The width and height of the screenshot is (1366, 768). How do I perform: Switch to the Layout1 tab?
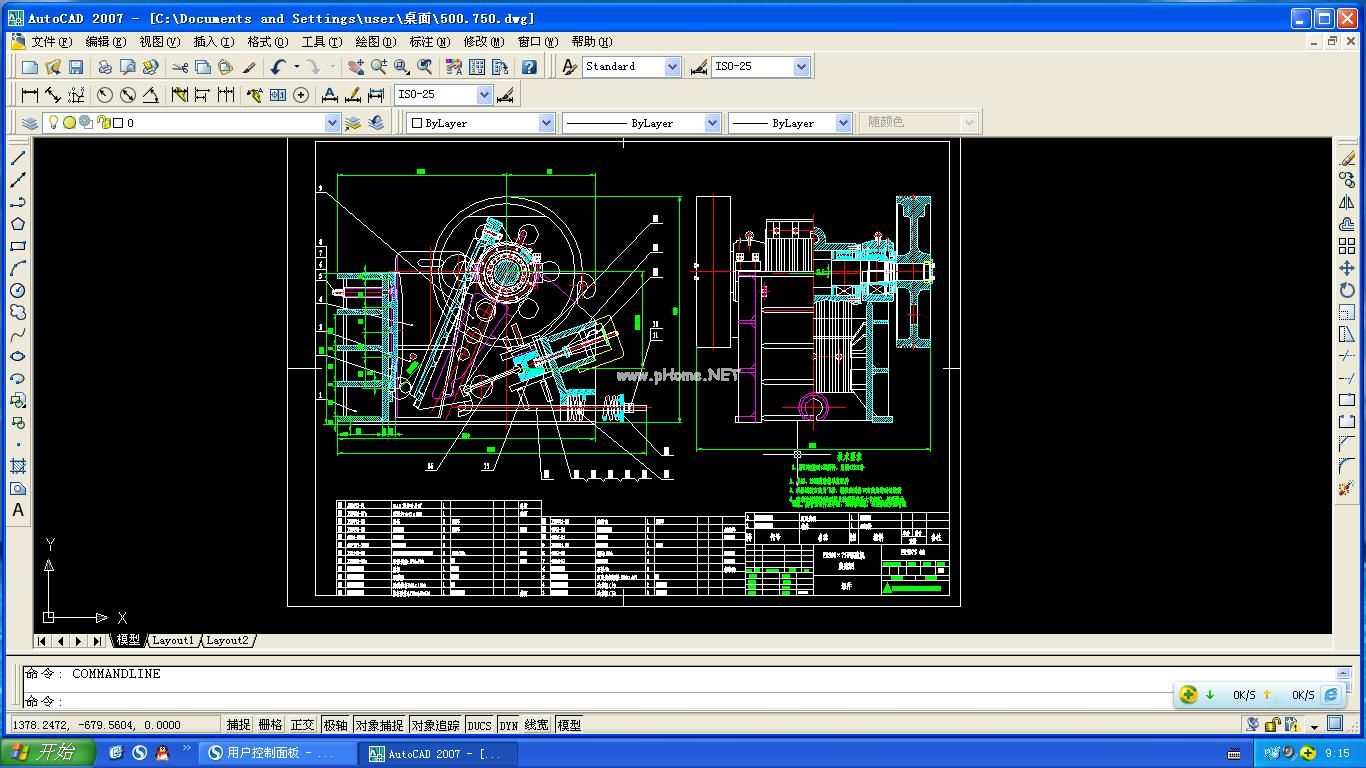(x=173, y=640)
